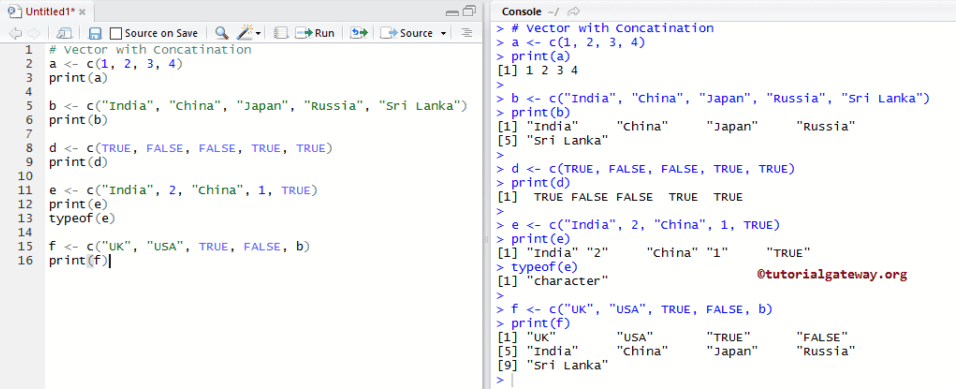
Task: Click console output '[5] "Sri Lanka"'
Action: (x=553, y=140)
